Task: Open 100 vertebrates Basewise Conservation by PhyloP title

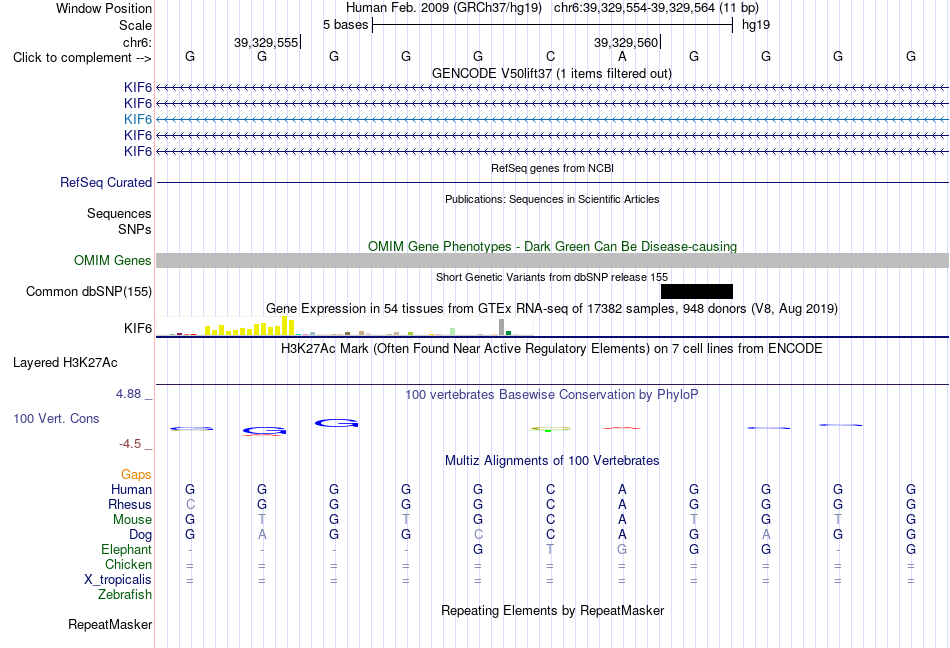Action: pyautogui.click(x=552, y=395)
